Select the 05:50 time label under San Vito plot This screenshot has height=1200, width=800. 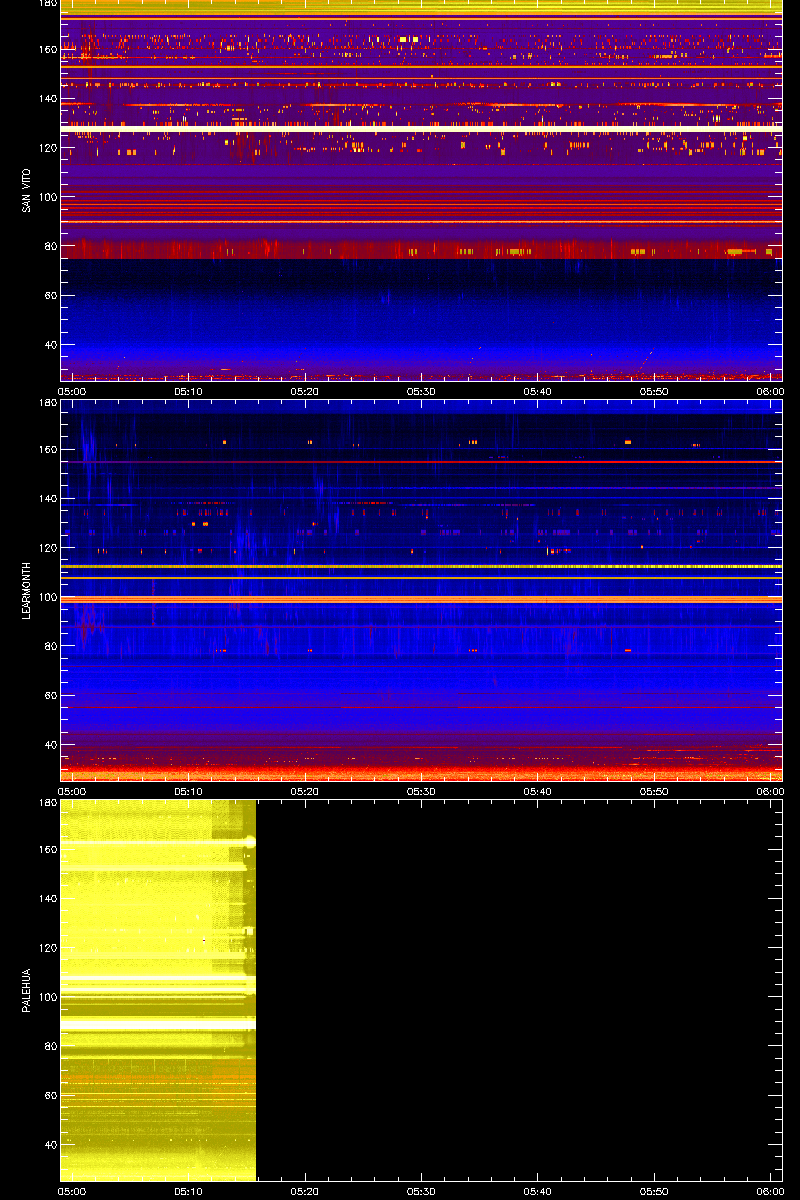click(654, 391)
